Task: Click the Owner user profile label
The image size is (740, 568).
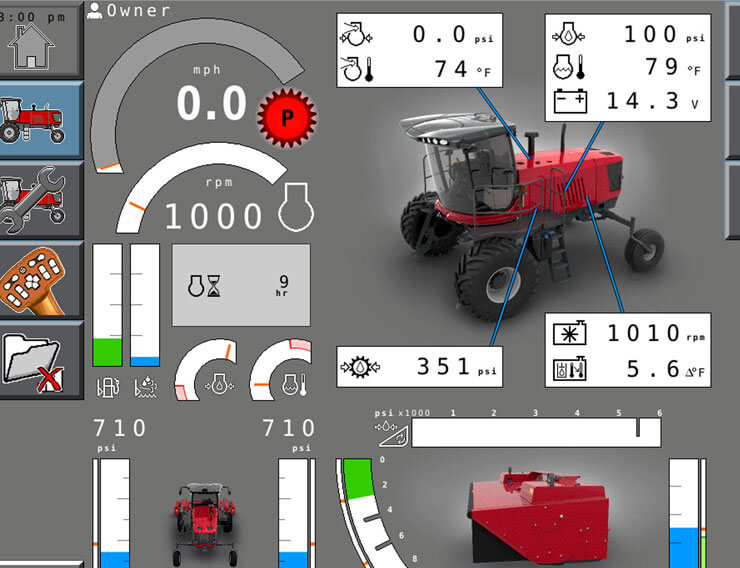Action: tap(130, 11)
